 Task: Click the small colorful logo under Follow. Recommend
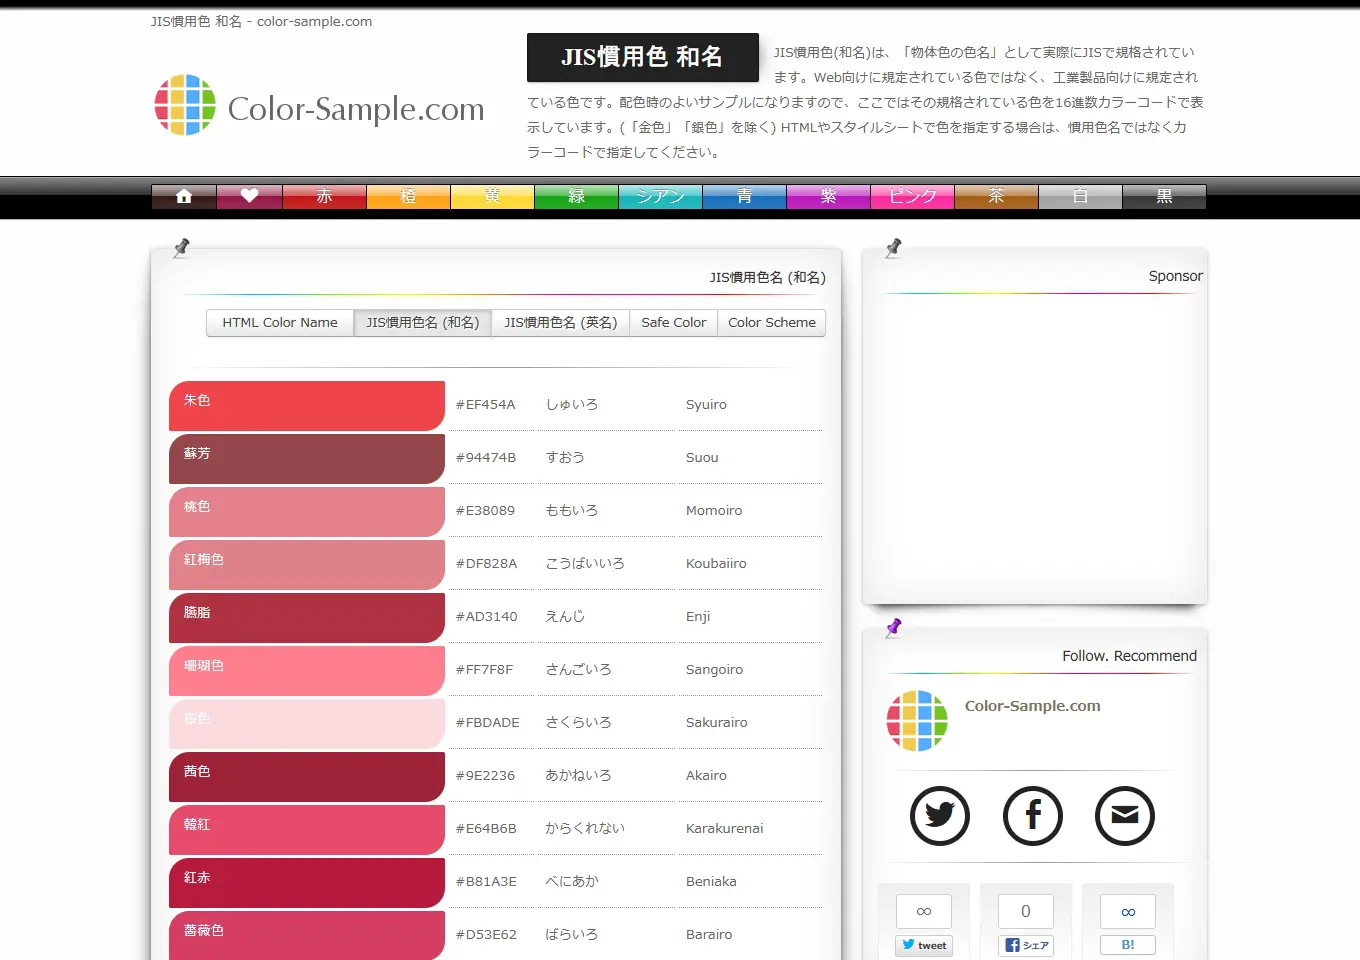coord(917,721)
